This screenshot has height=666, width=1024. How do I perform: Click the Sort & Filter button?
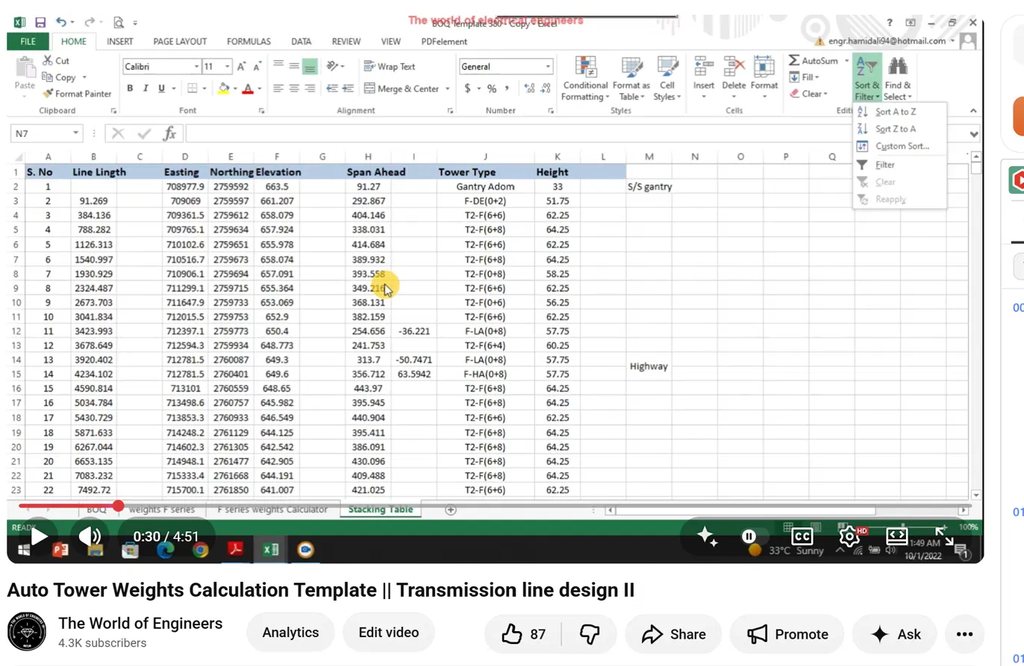click(867, 78)
